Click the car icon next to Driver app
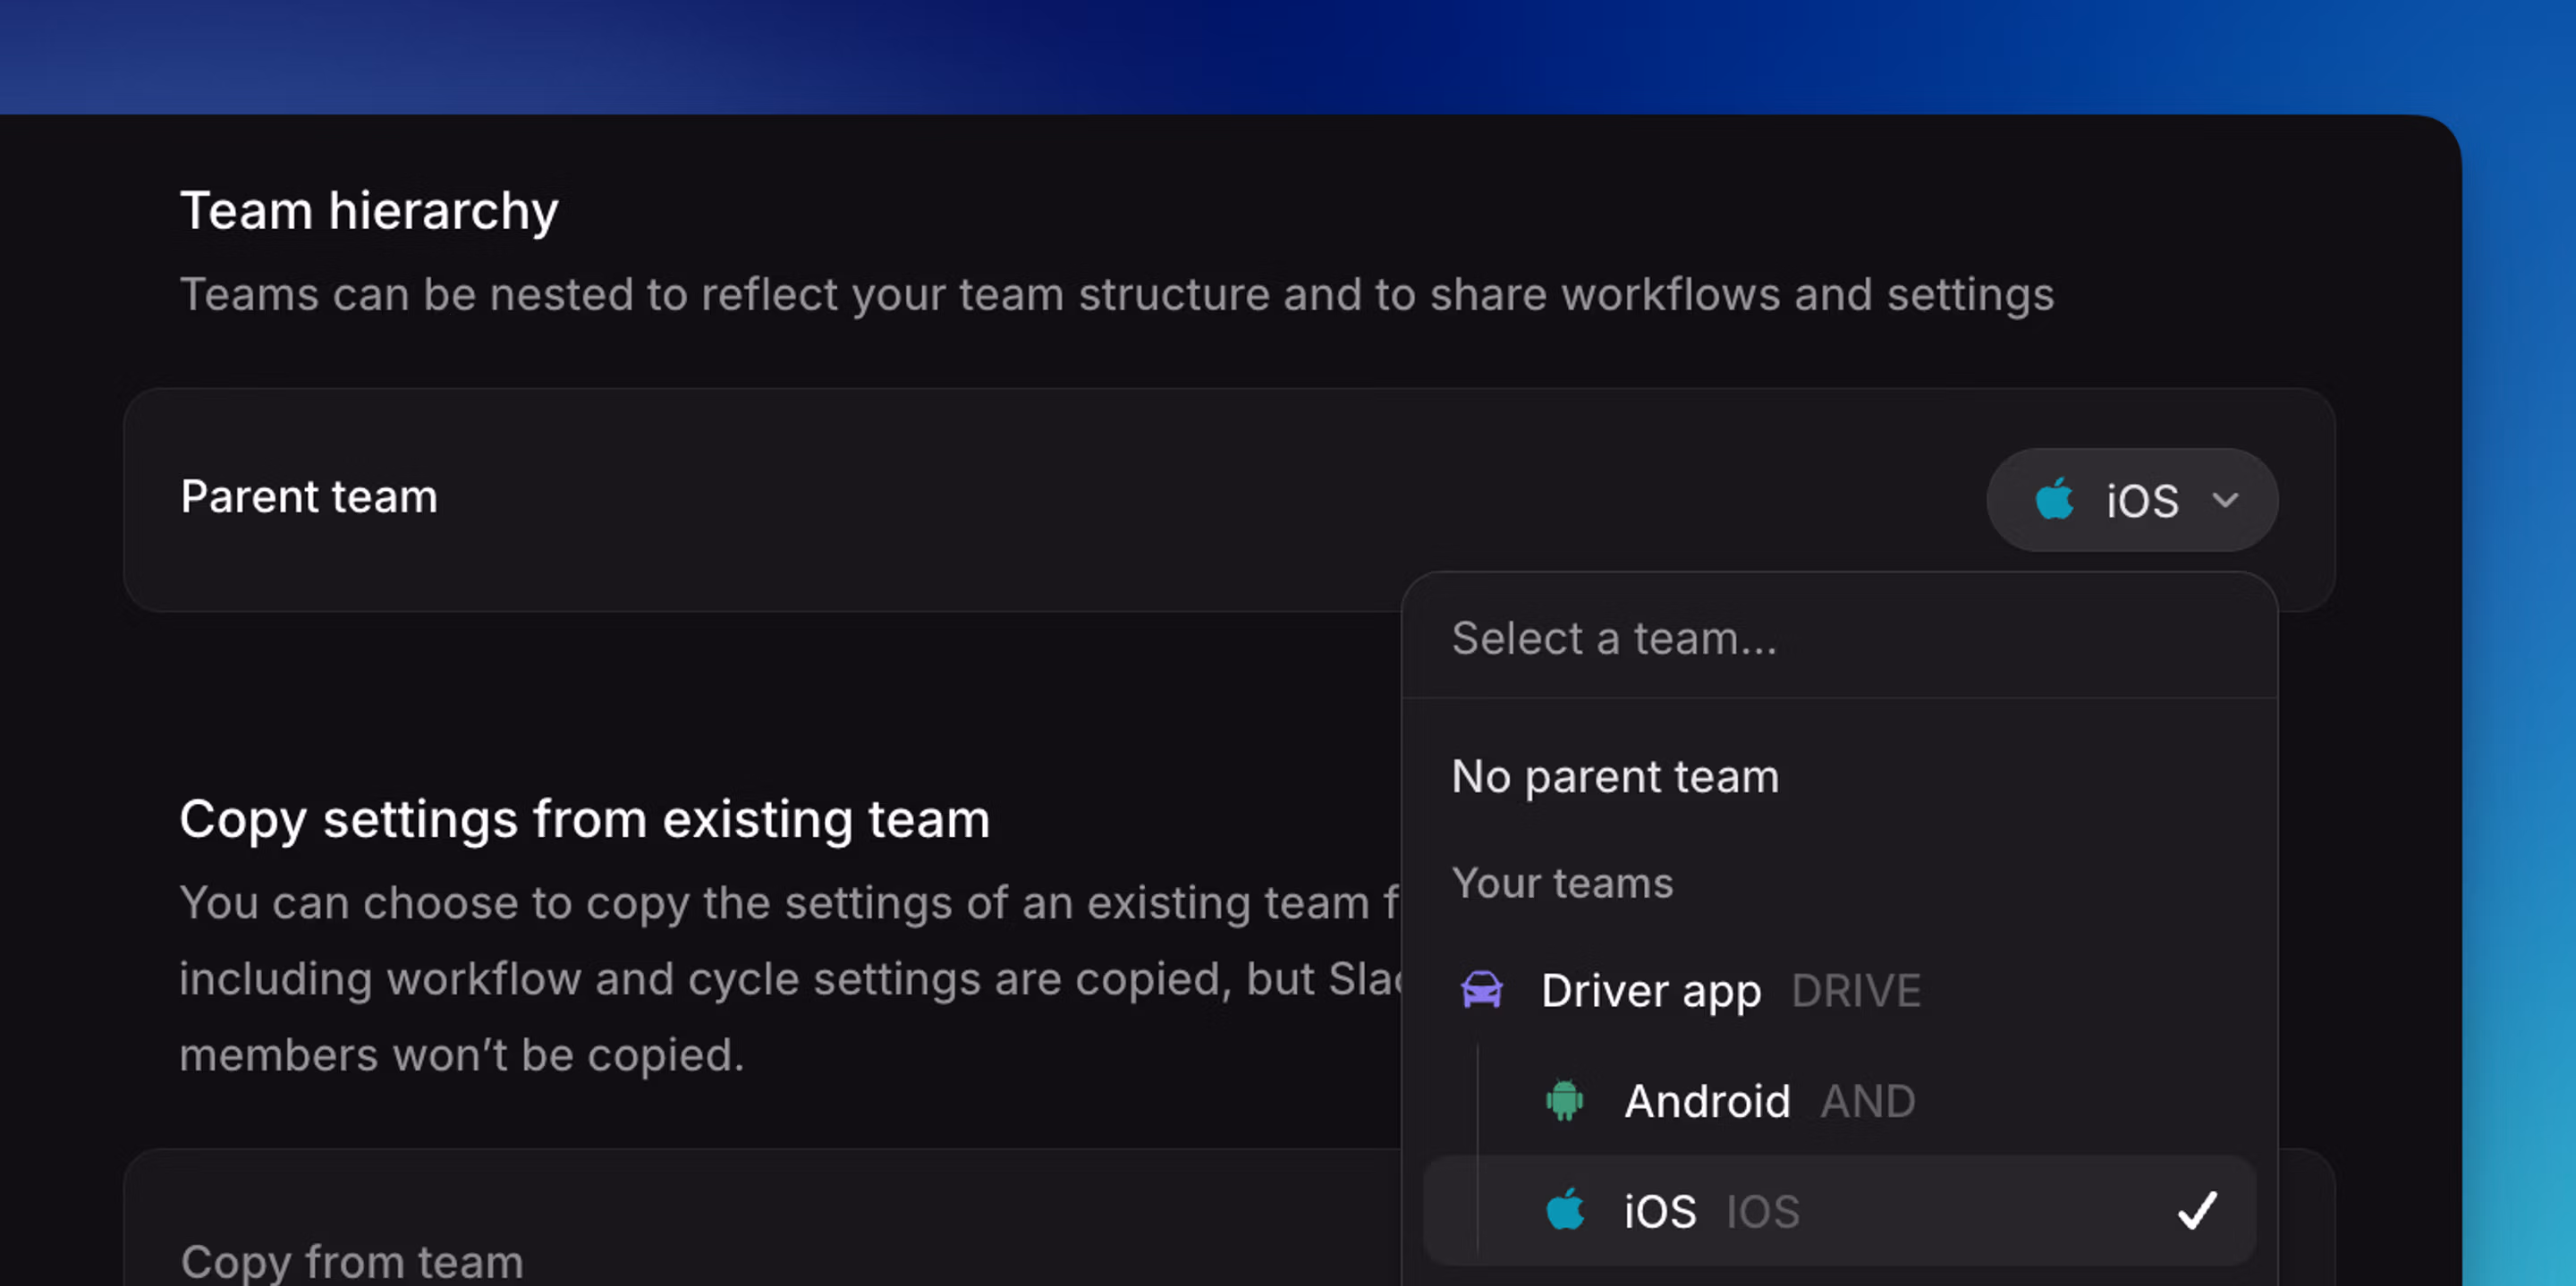This screenshot has height=1286, width=2576. (x=1483, y=990)
